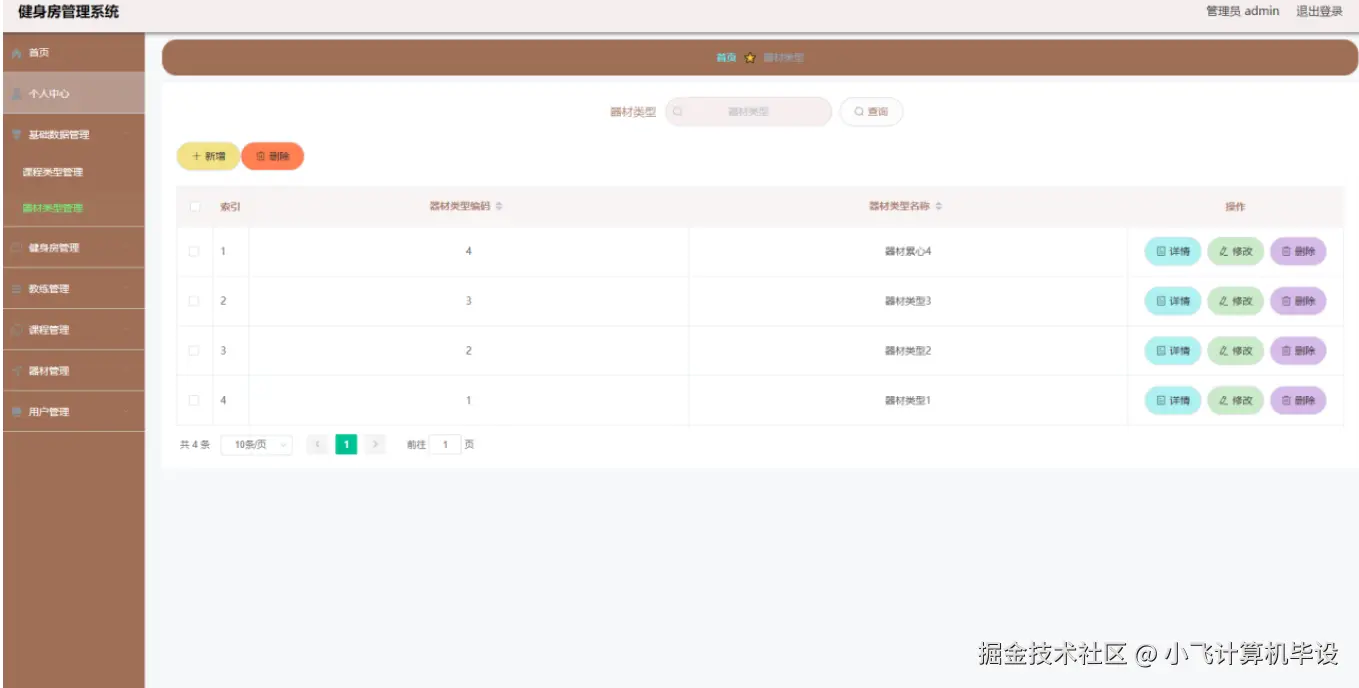Click 详情 document icon for 器材类型3

pos(1161,301)
